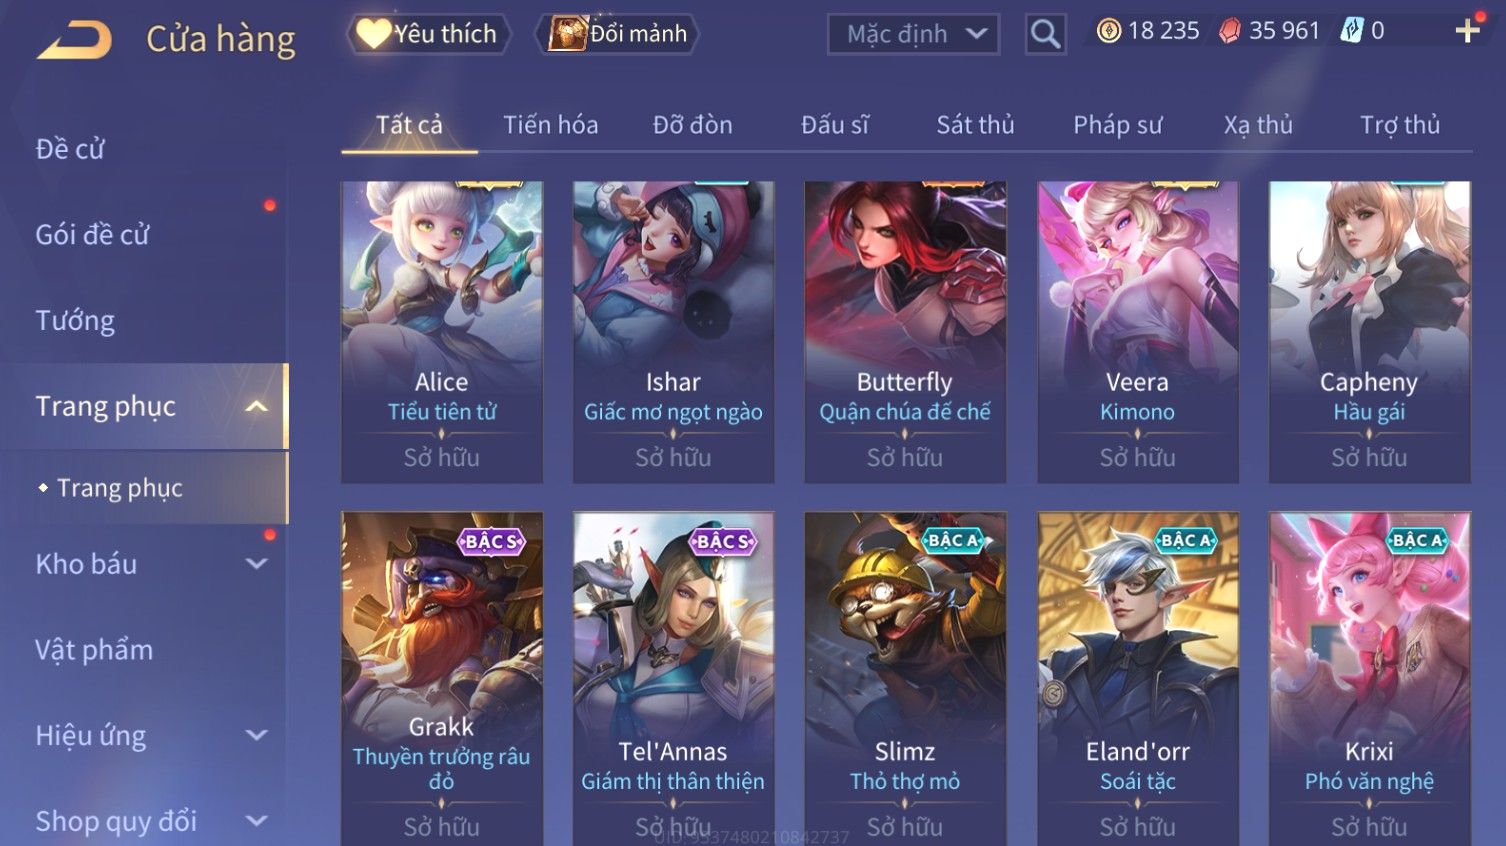
Task: Select the Tiến hóa tab
Action: pyautogui.click(x=550, y=125)
